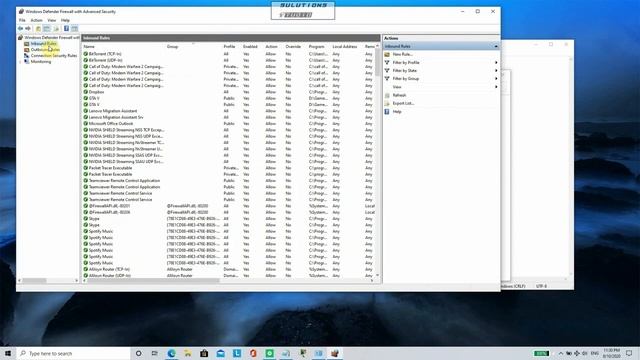Expand the Filter by State submenu arrow

[x=496, y=71]
